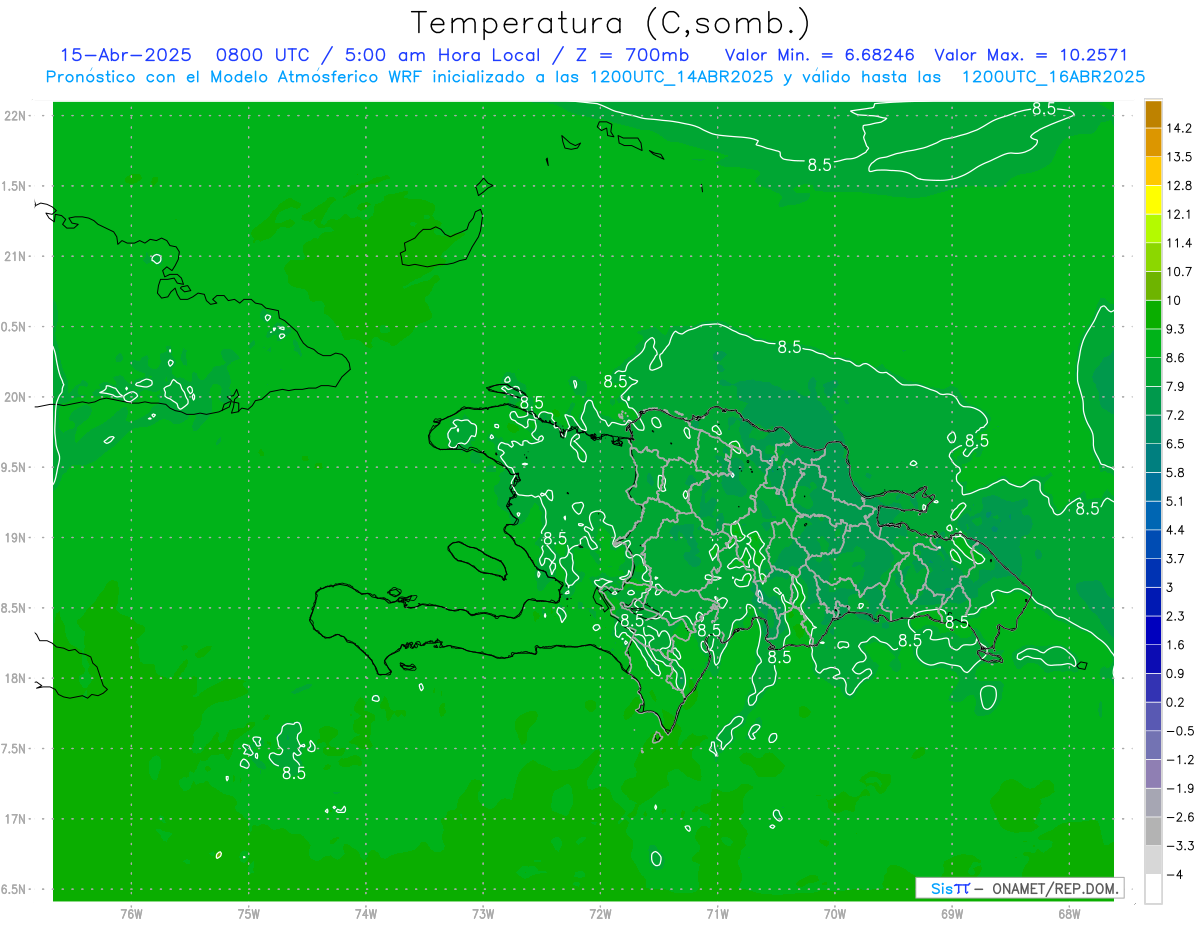Viewport: 1200px width, 927px height.
Task: Click the longitude axis label '69W'
Action: tap(952, 914)
